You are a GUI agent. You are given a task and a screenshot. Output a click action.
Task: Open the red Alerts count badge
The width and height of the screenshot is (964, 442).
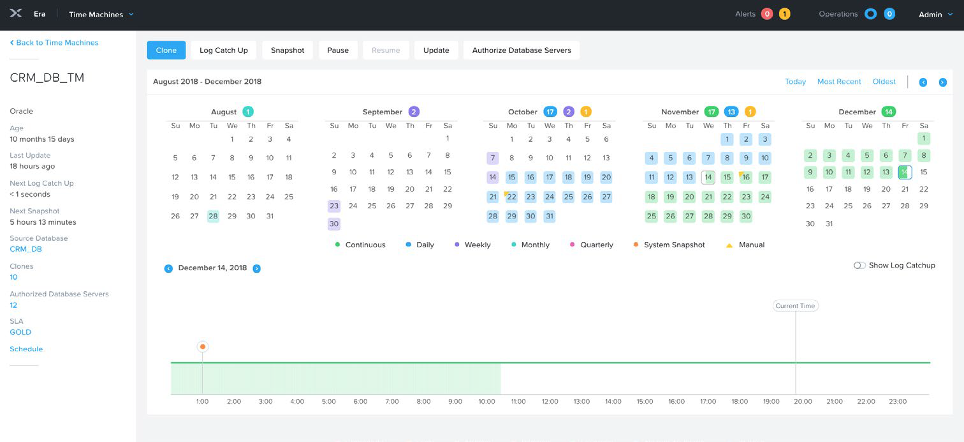tap(767, 14)
